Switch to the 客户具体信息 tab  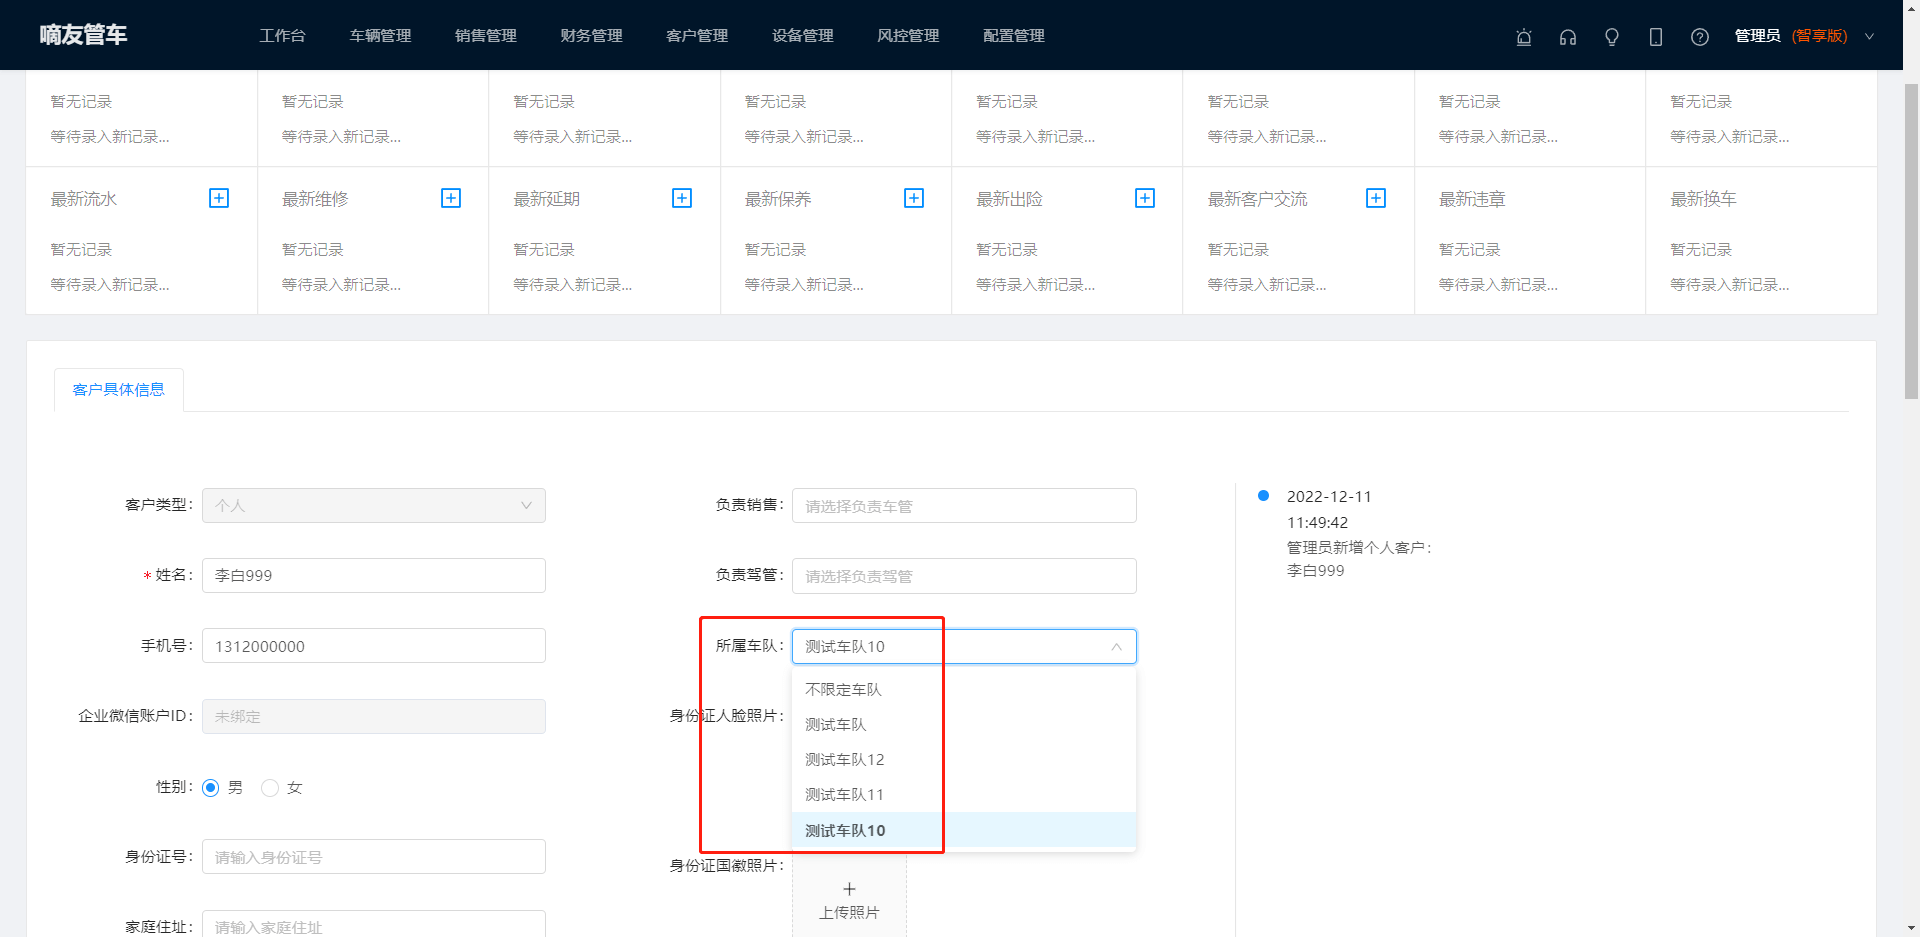(118, 390)
